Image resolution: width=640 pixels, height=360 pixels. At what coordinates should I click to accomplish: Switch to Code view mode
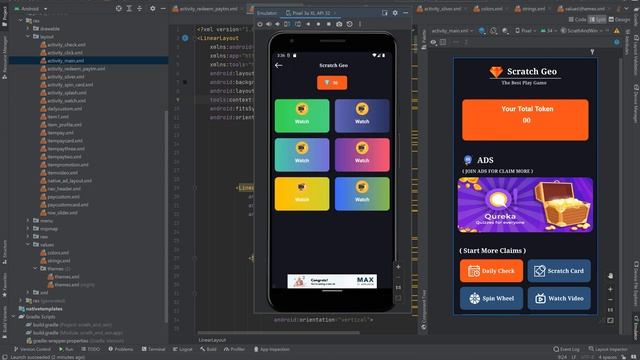pyautogui.click(x=577, y=20)
